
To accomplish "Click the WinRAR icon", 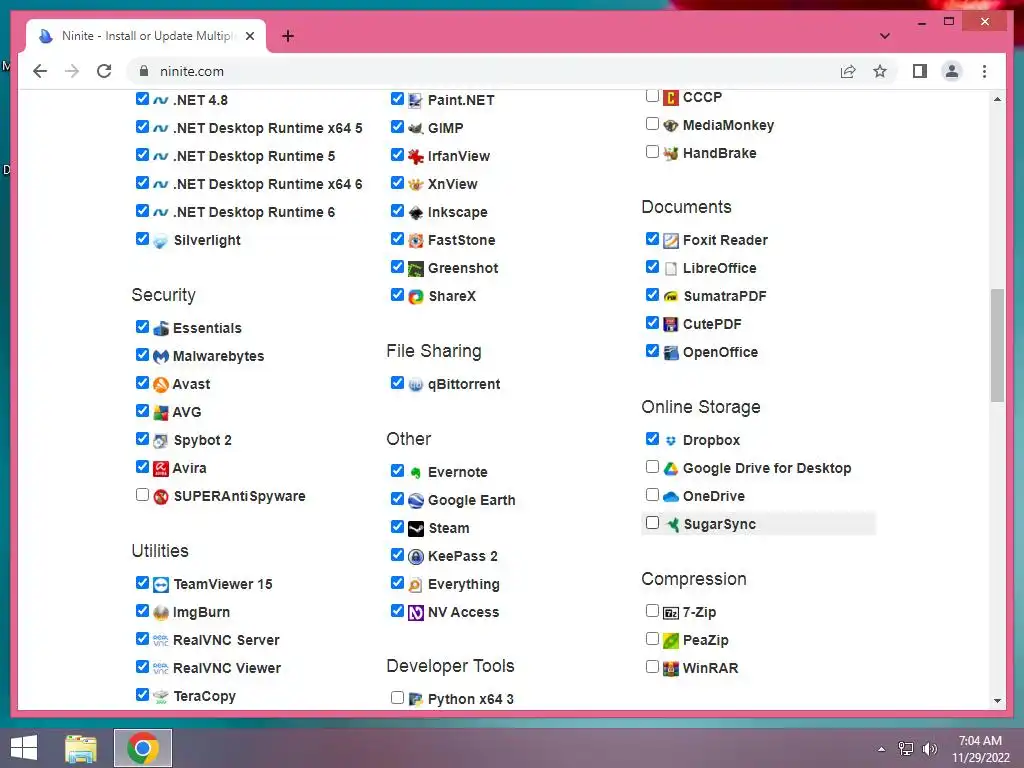I will 671,668.
